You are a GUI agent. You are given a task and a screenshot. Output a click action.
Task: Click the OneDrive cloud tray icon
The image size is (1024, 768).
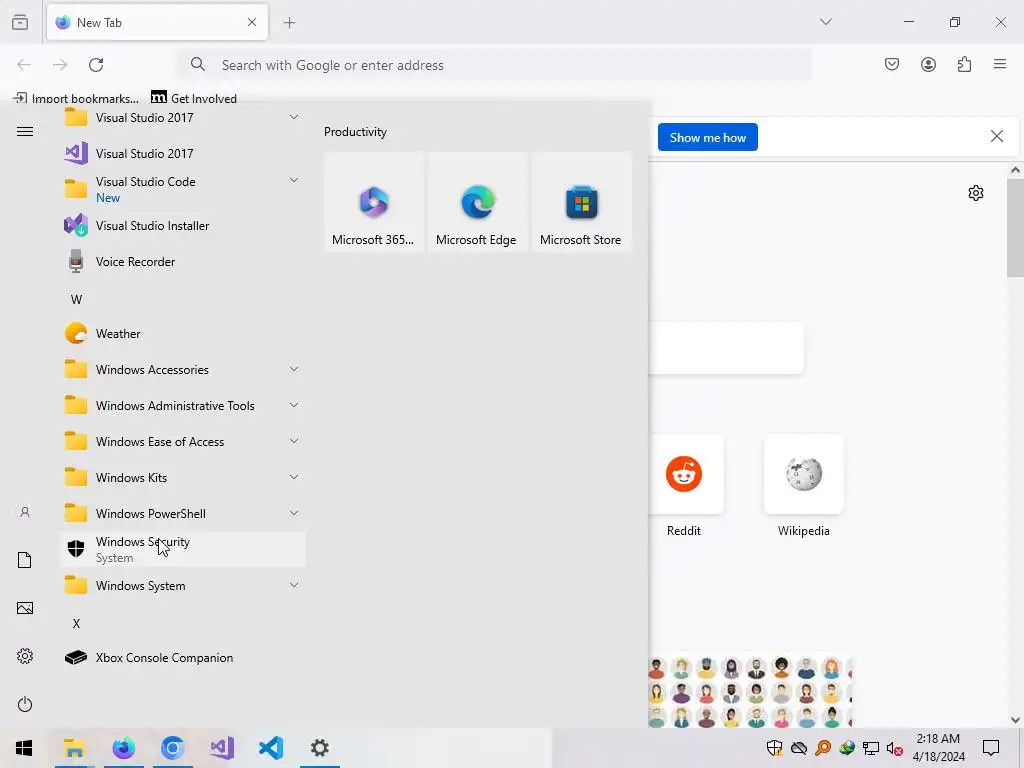tap(799, 748)
